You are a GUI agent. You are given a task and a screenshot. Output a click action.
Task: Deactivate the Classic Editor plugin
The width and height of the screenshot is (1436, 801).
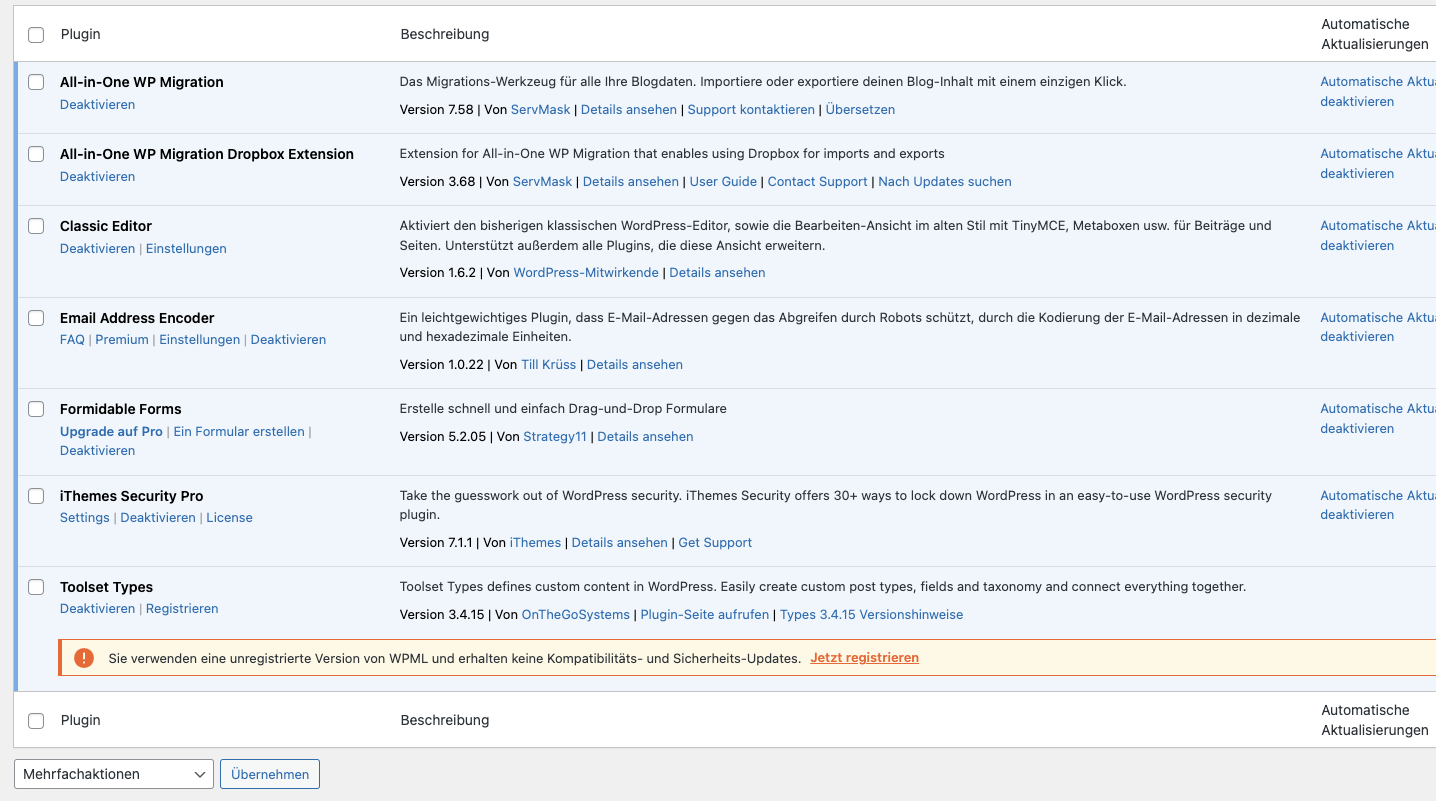[97, 248]
